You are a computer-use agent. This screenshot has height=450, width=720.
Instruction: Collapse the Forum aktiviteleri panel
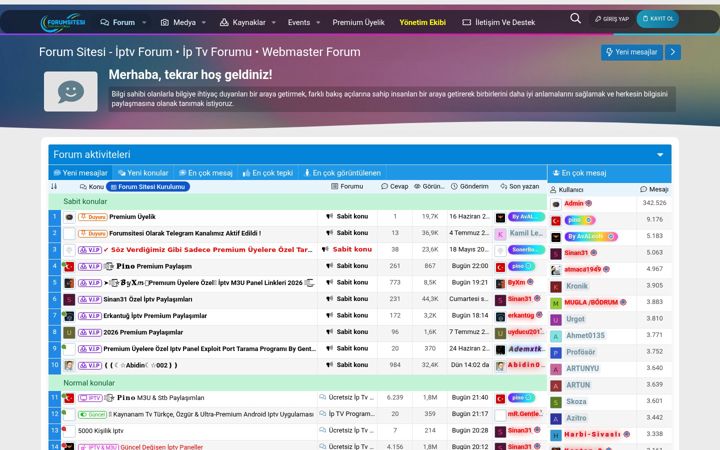(660, 155)
